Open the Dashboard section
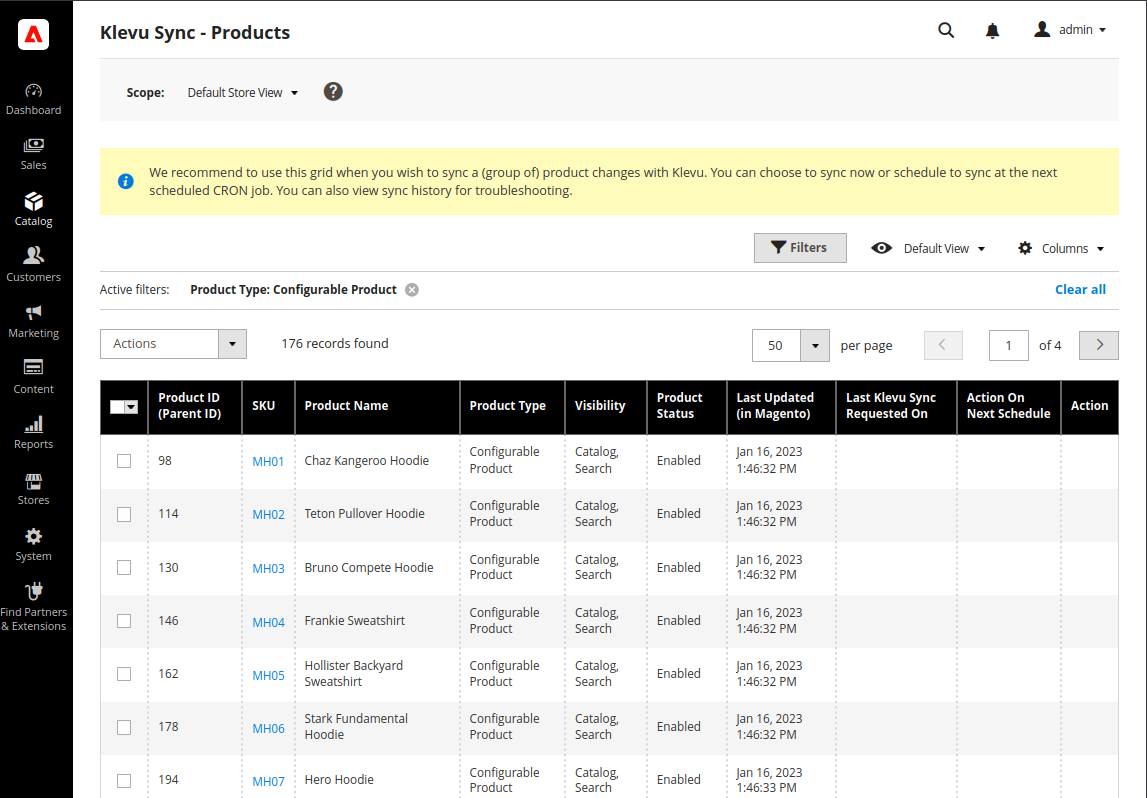Screen dimensions: 1147x798 34,100
